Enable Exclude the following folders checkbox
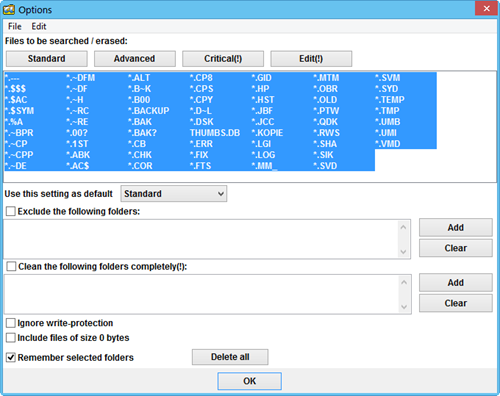The image size is (500, 396). [x=11, y=211]
